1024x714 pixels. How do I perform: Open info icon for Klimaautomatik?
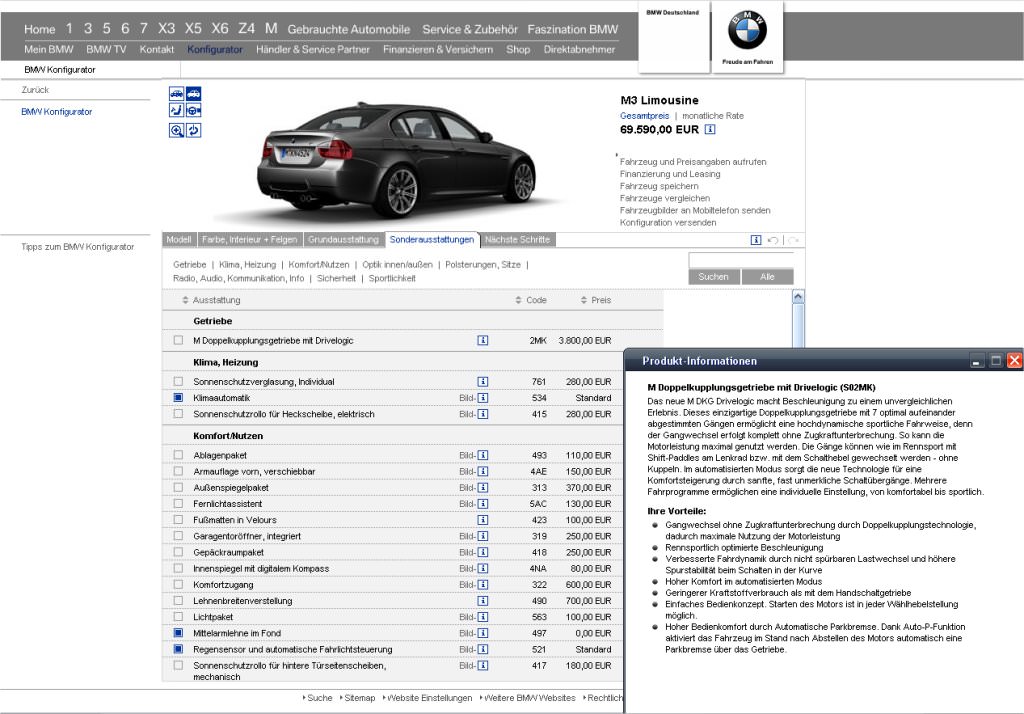(x=483, y=398)
